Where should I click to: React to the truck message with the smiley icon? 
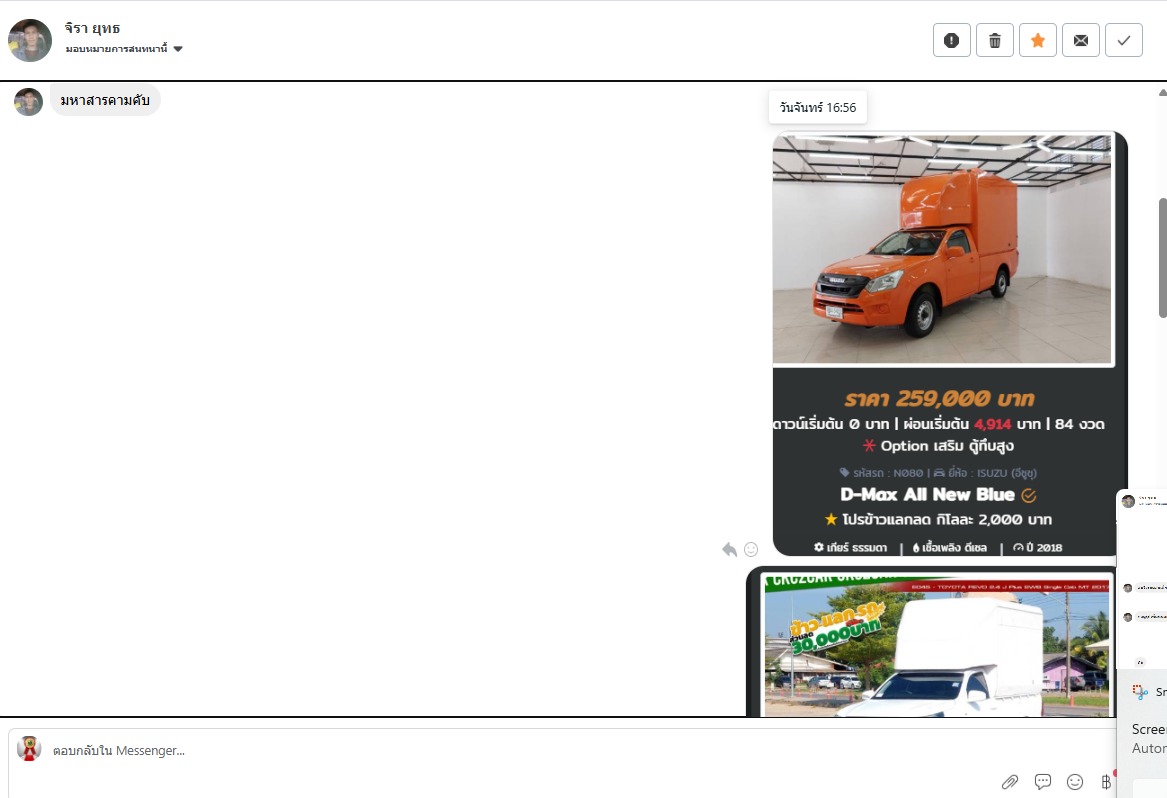click(x=751, y=549)
